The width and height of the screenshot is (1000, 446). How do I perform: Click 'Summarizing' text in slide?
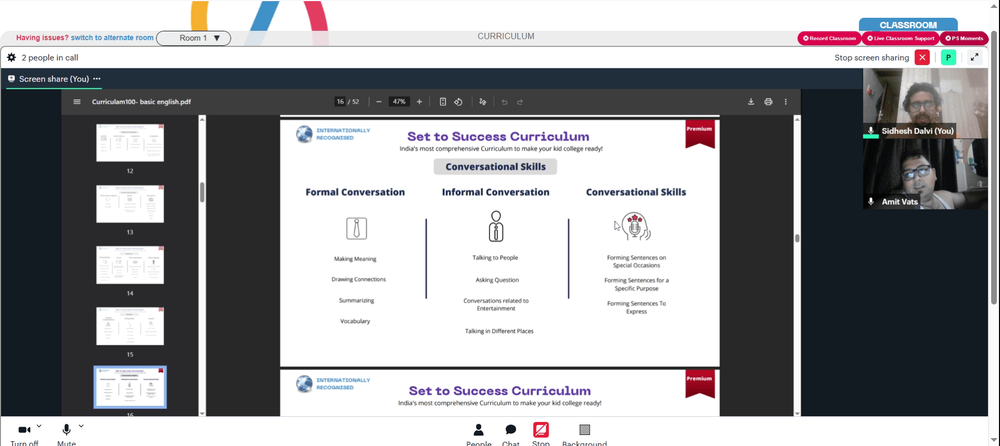coord(357,301)
